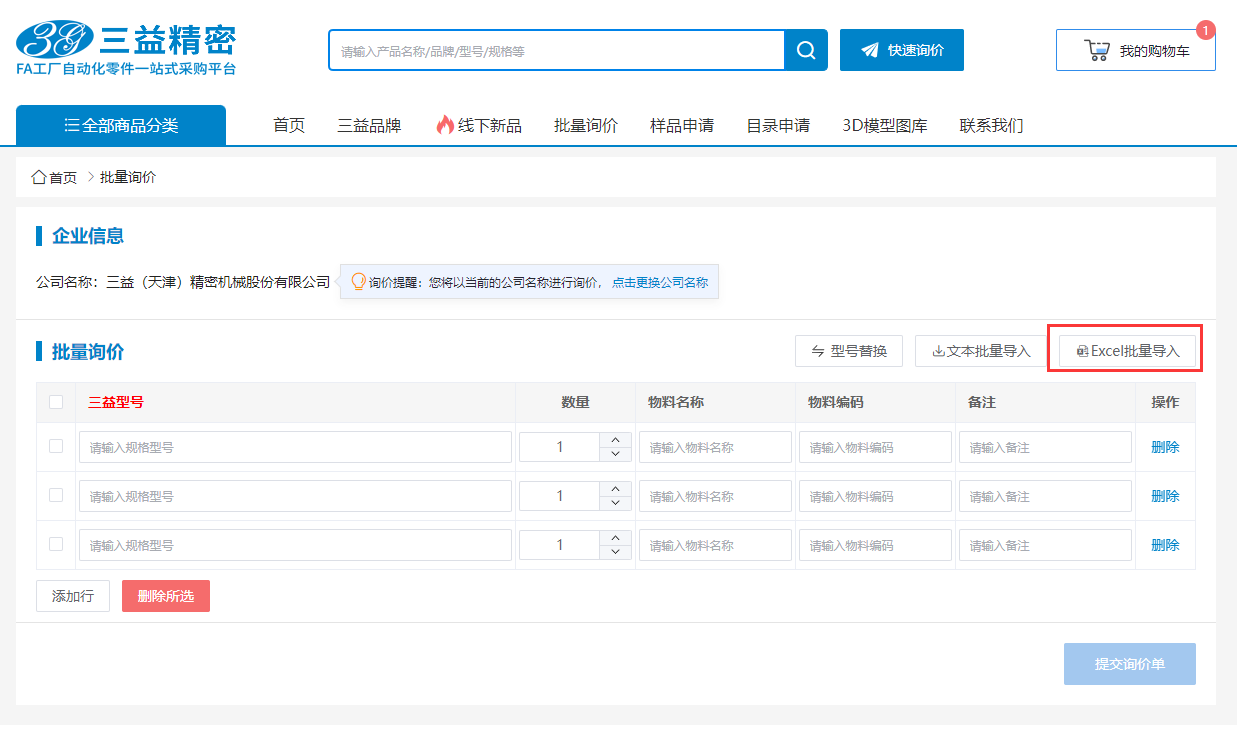Focus first row 物料名称 input

[715, 447]
